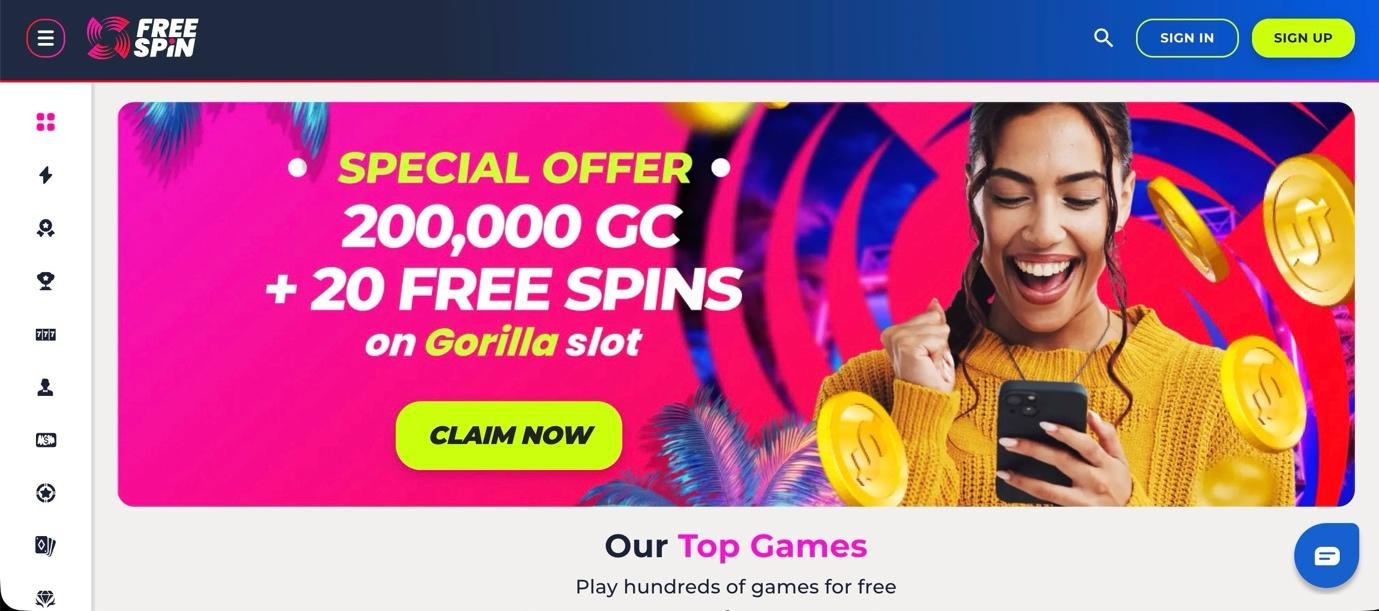1379x611 pixels.
Task: Open the trophy category in sidebar
Action: pos(45,281)
